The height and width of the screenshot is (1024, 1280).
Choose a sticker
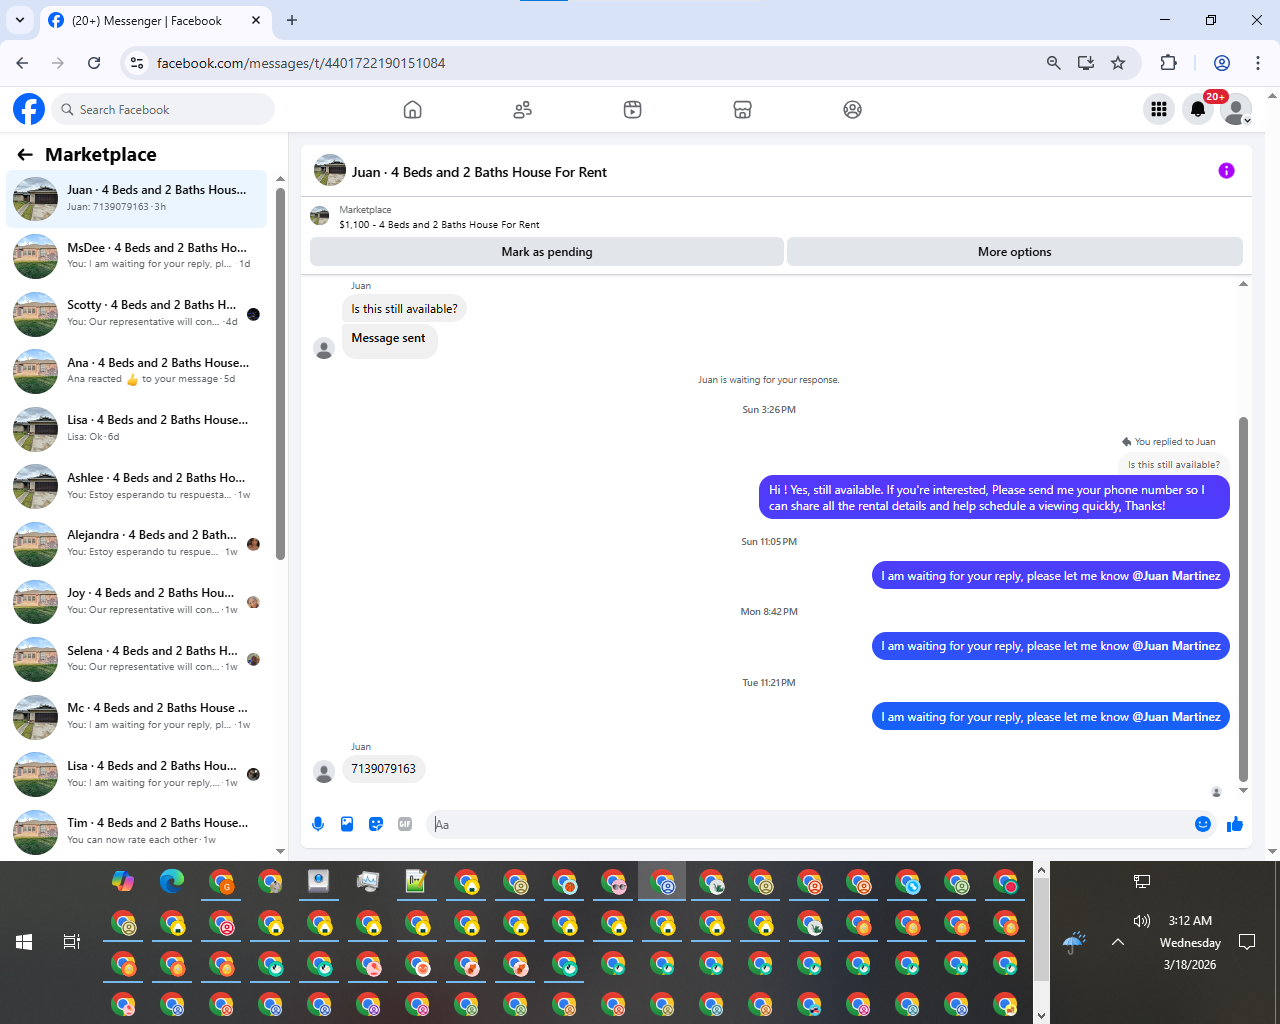[x=376, y=824]
